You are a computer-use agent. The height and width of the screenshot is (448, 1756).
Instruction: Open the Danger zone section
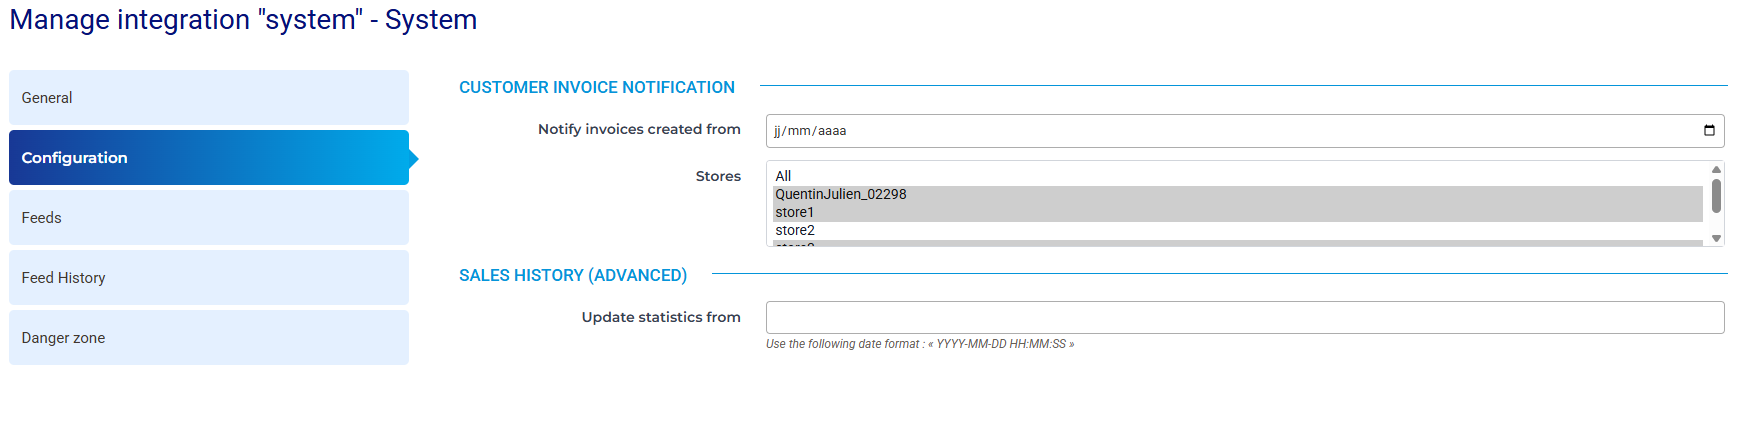click(209, 337)
